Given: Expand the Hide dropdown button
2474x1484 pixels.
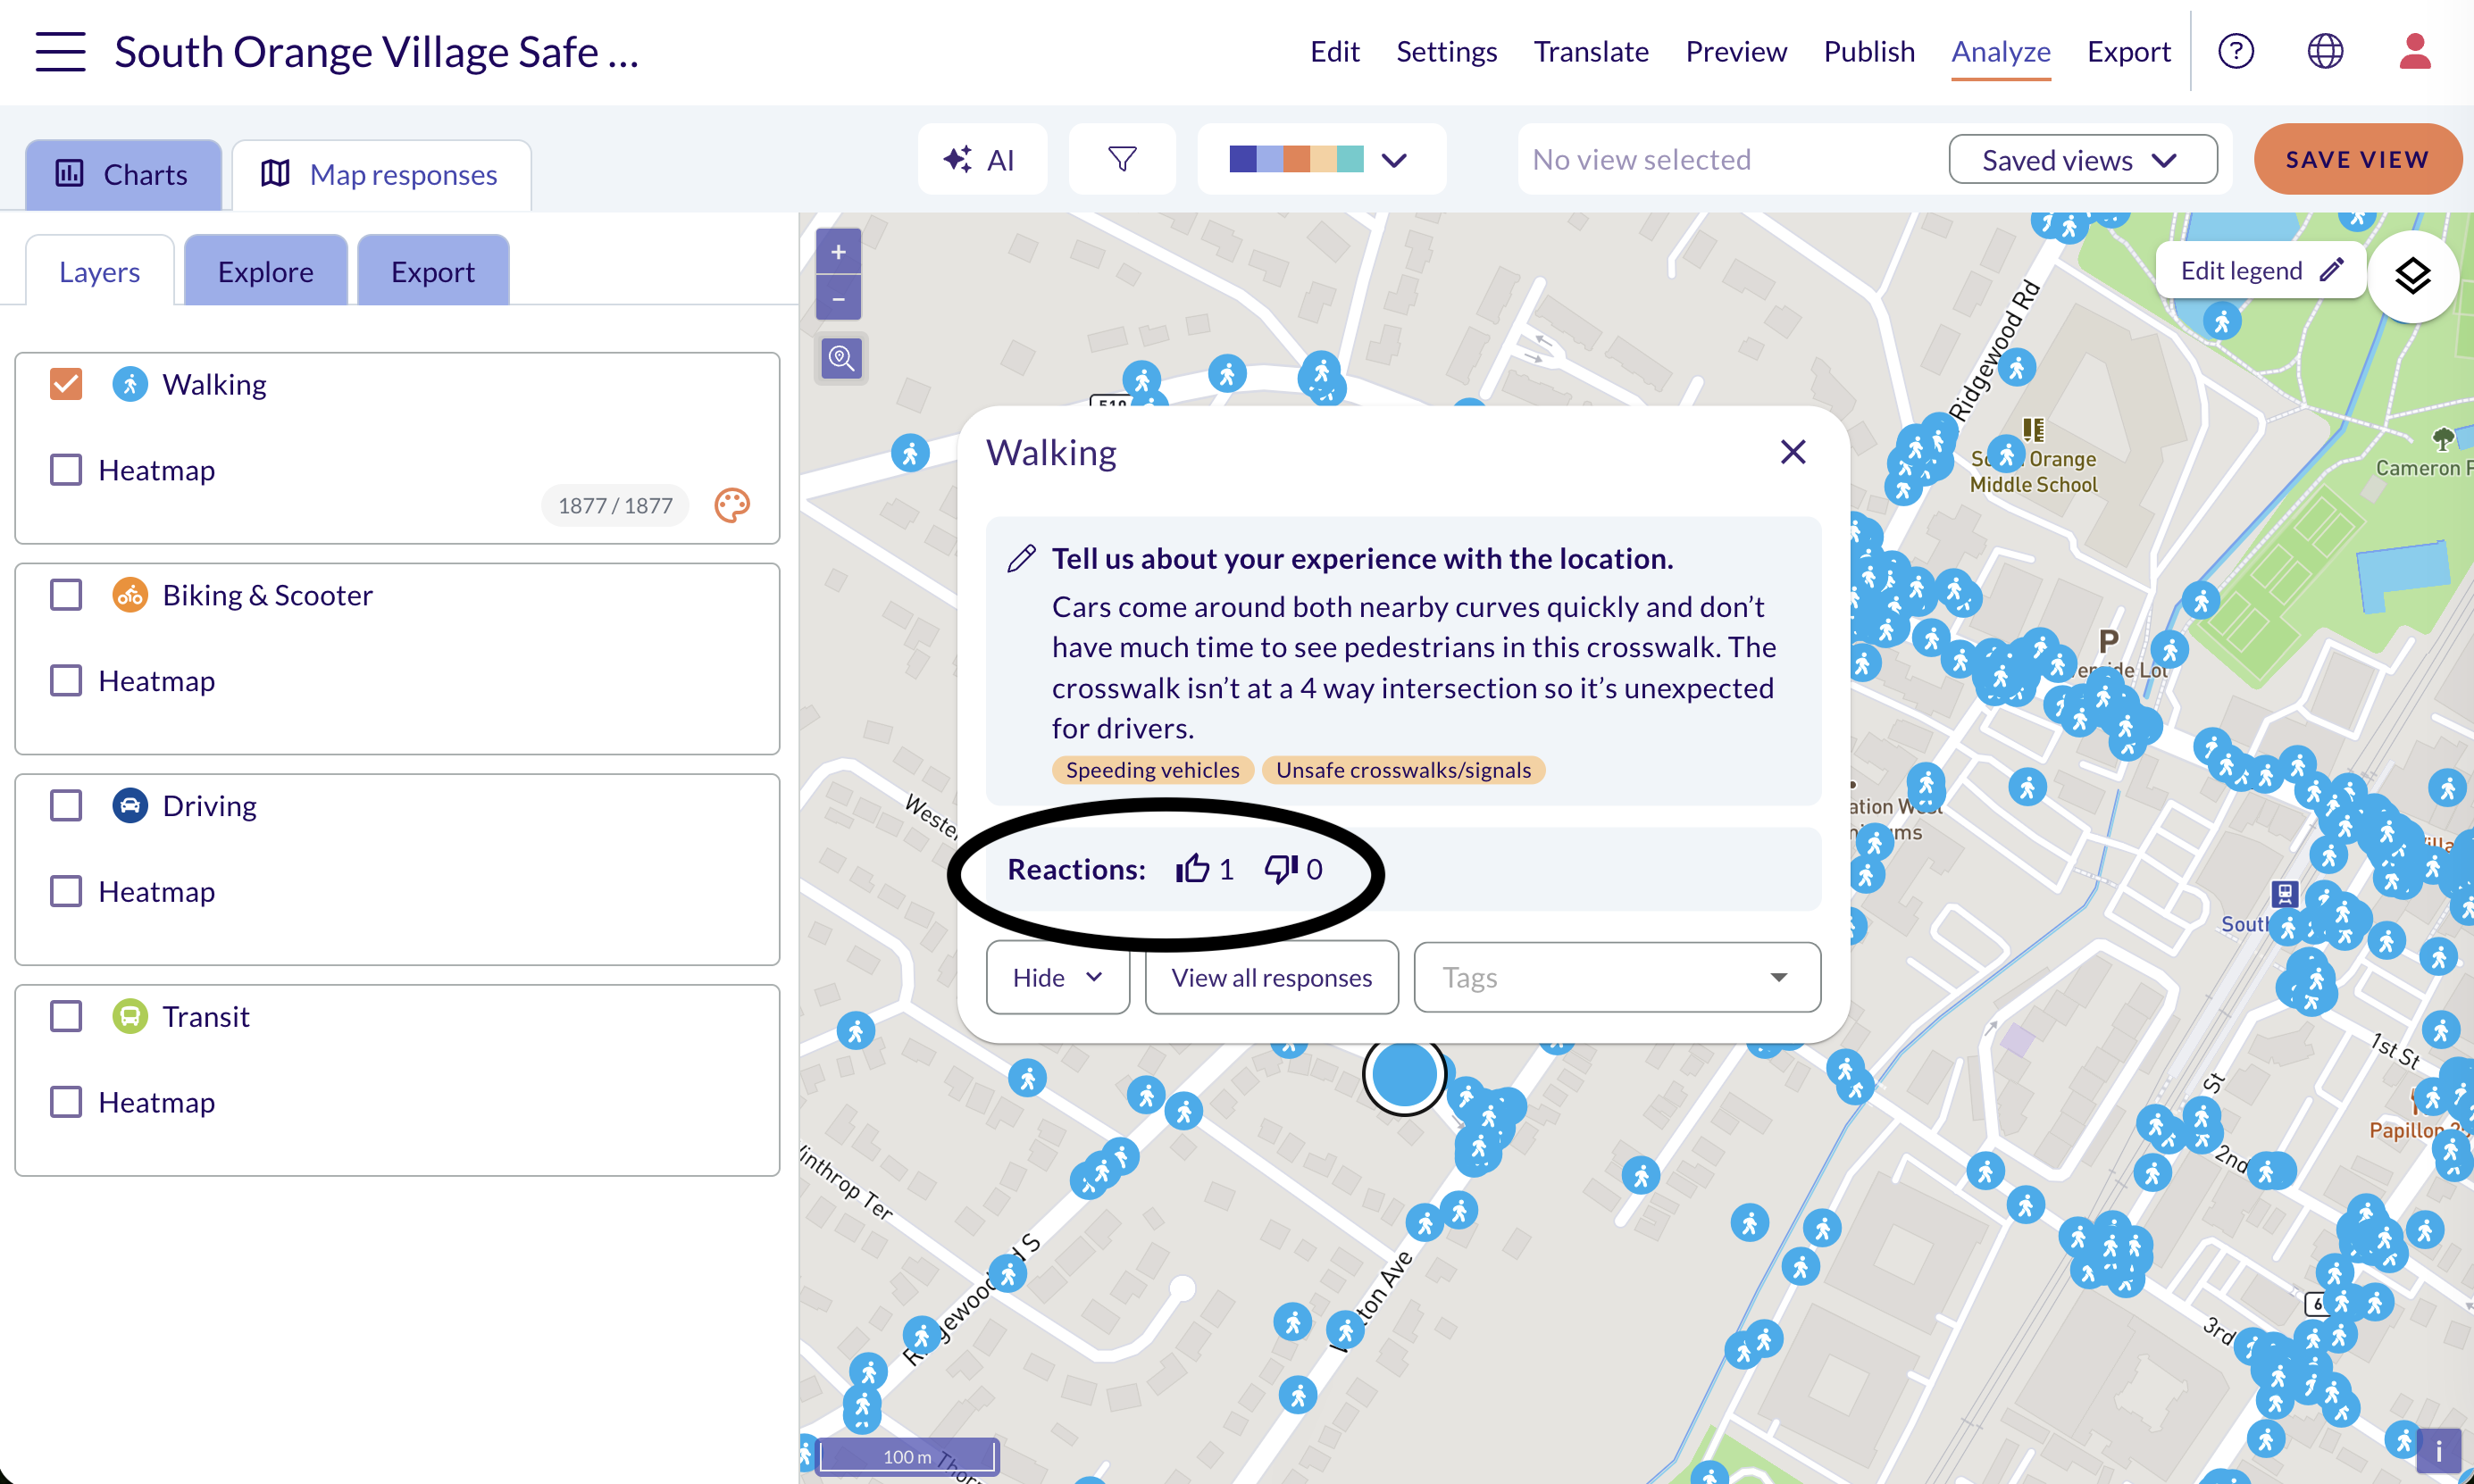Looking at the screenshot, I should coord(1057,977).
